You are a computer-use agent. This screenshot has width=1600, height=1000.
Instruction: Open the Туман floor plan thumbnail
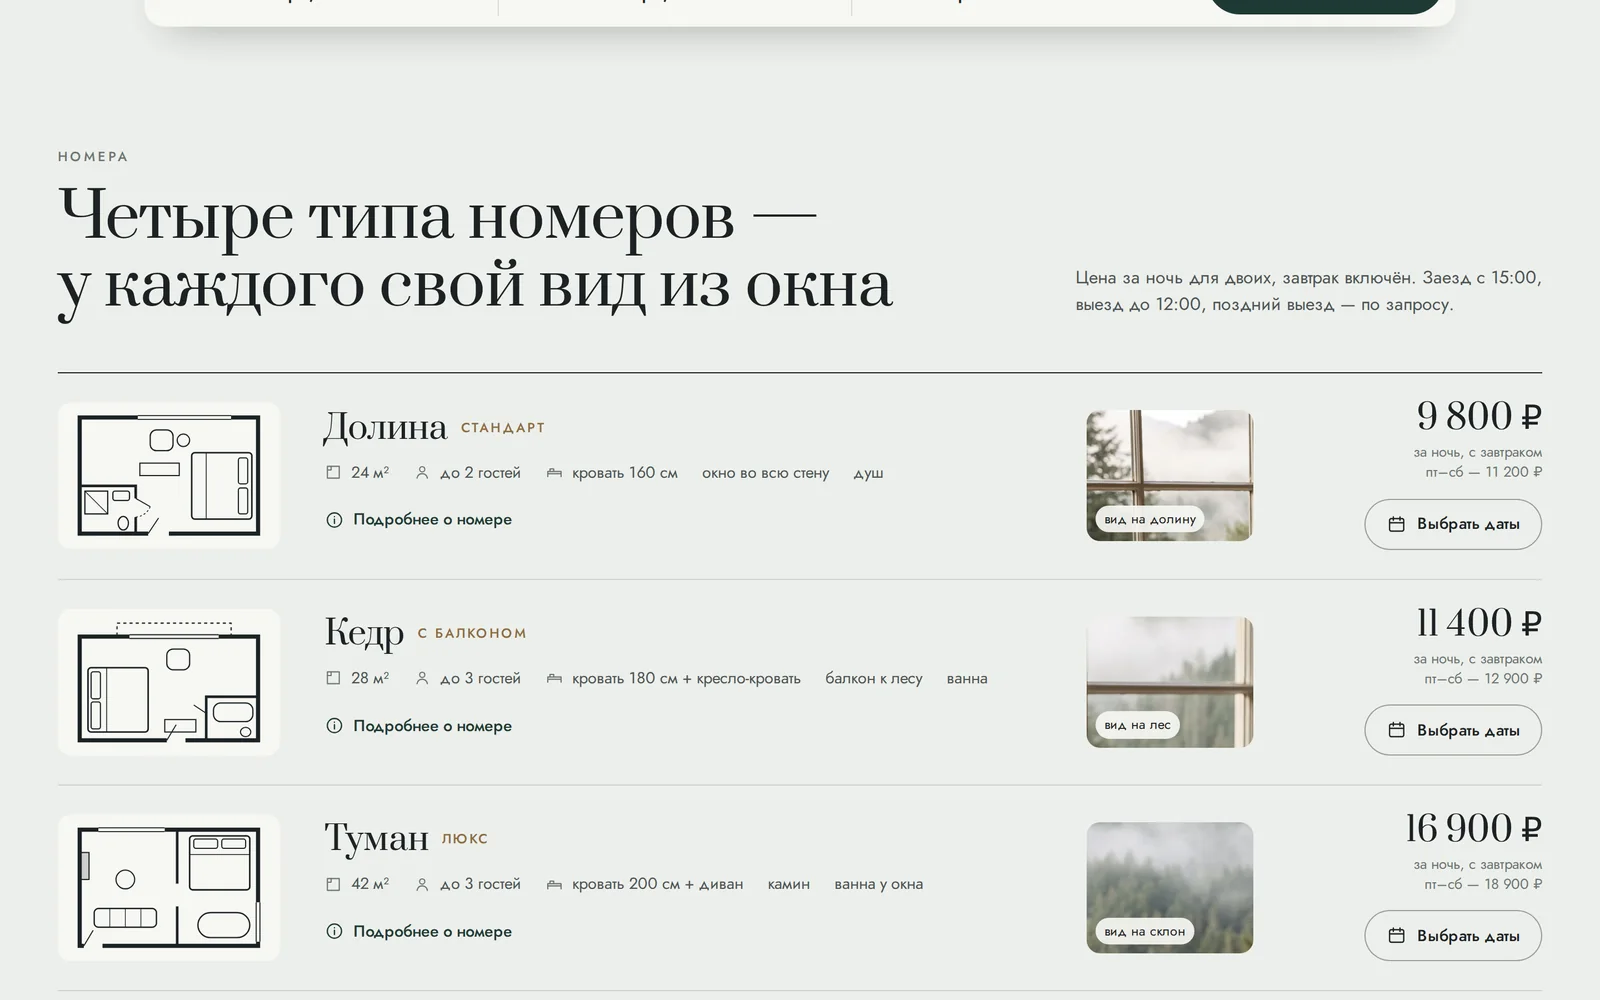pyautogui.click(x=169, y=887)
